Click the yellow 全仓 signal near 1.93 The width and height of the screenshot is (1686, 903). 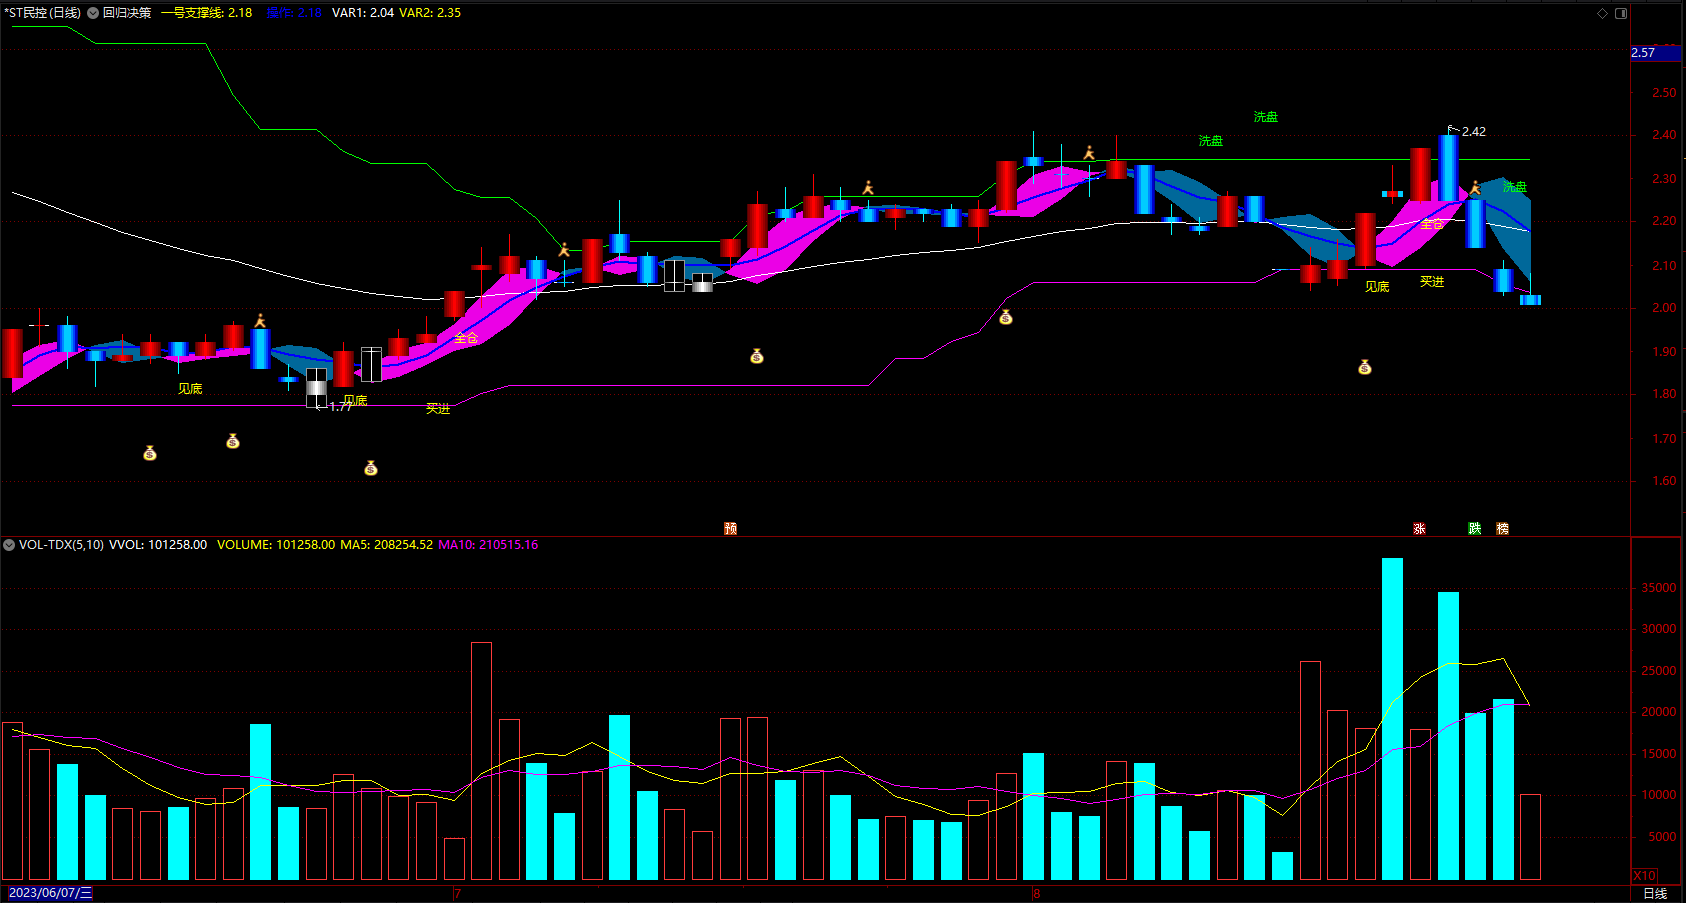(x=466, y=338)
